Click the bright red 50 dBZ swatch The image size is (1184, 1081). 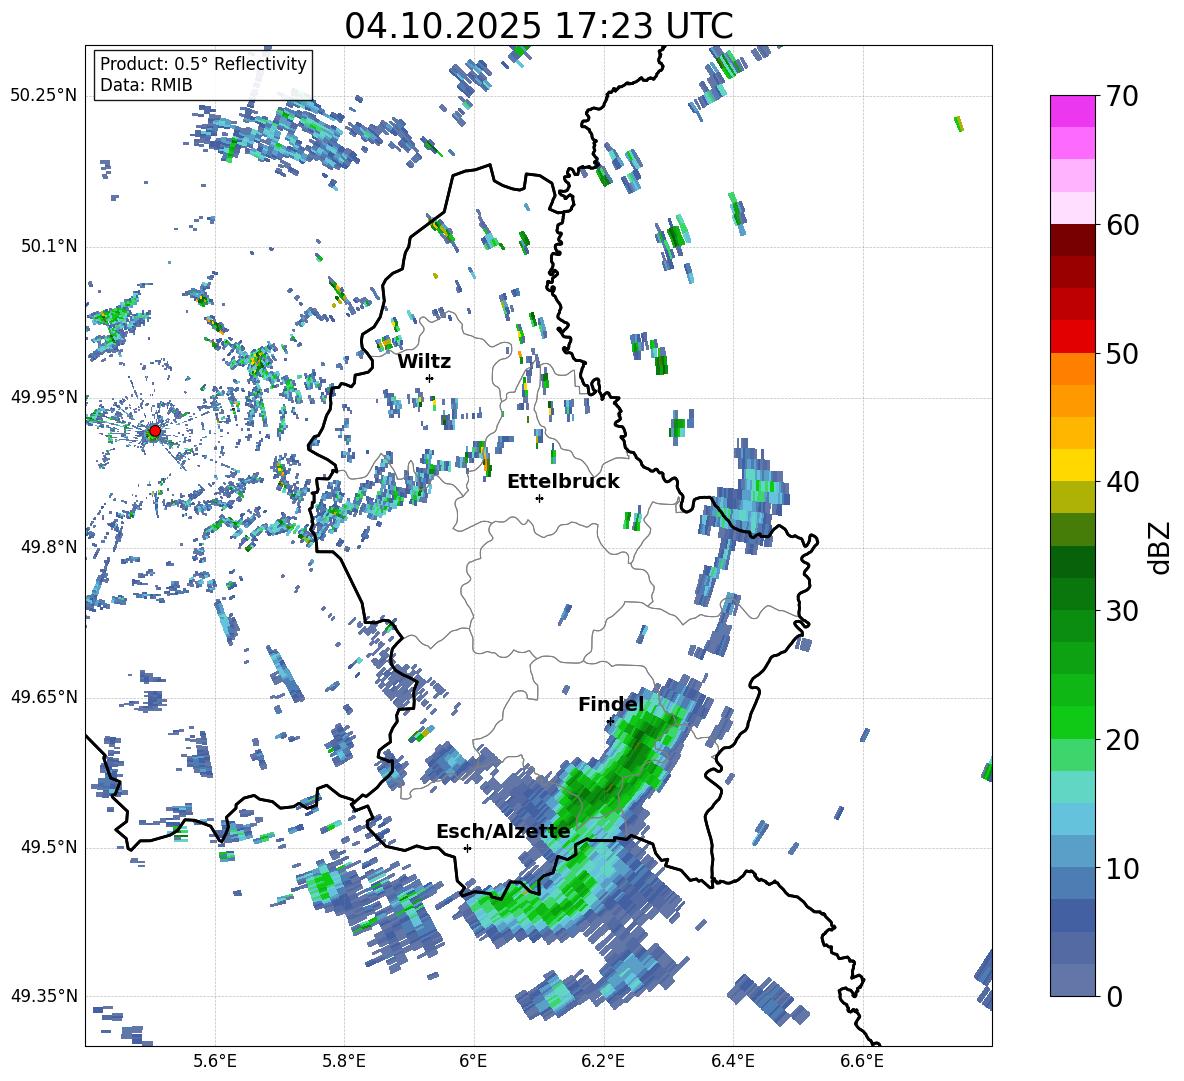(1072, 337)
